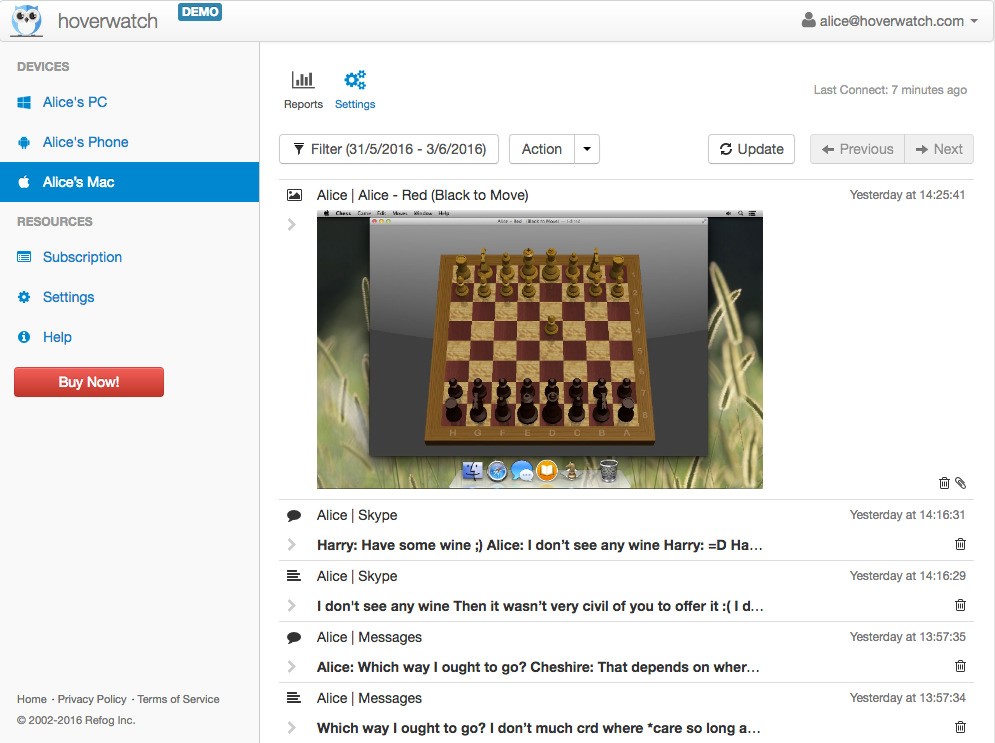Expand the 'Harry: Have some wine' entry

pyautogui.click(x=292, y=544)
